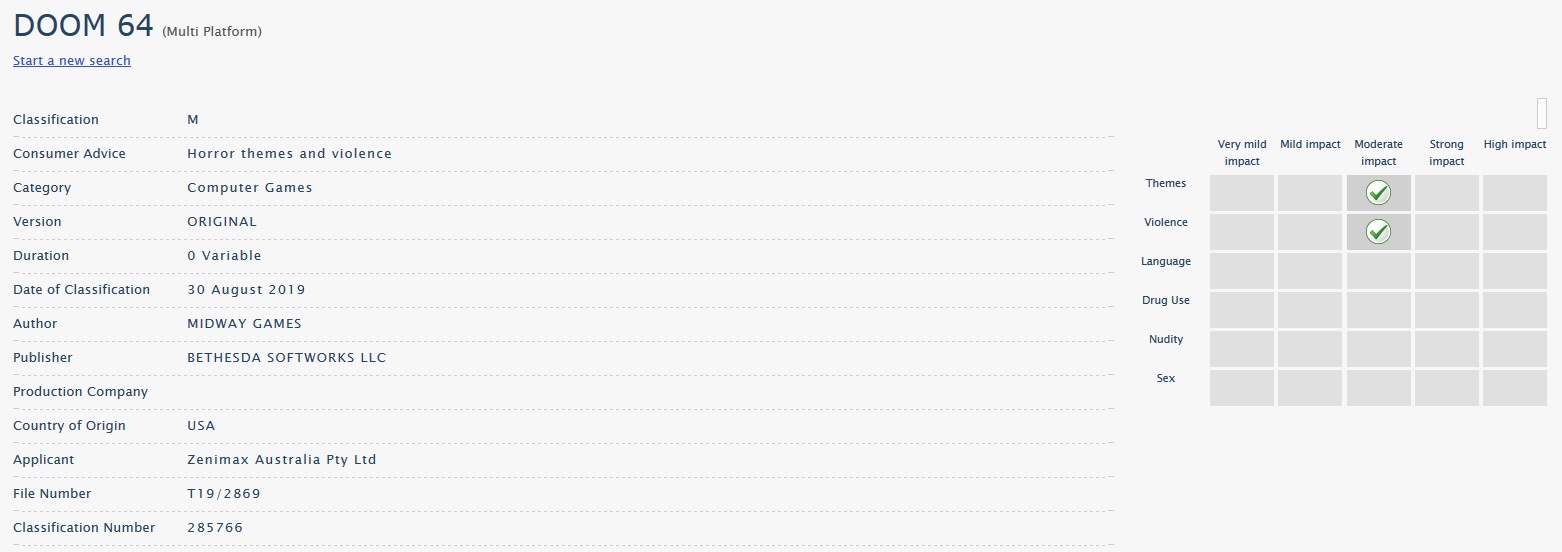The image size is (1562, 552).
Task: Select the Nudity high impact cell
Action: click(1515, 349)
